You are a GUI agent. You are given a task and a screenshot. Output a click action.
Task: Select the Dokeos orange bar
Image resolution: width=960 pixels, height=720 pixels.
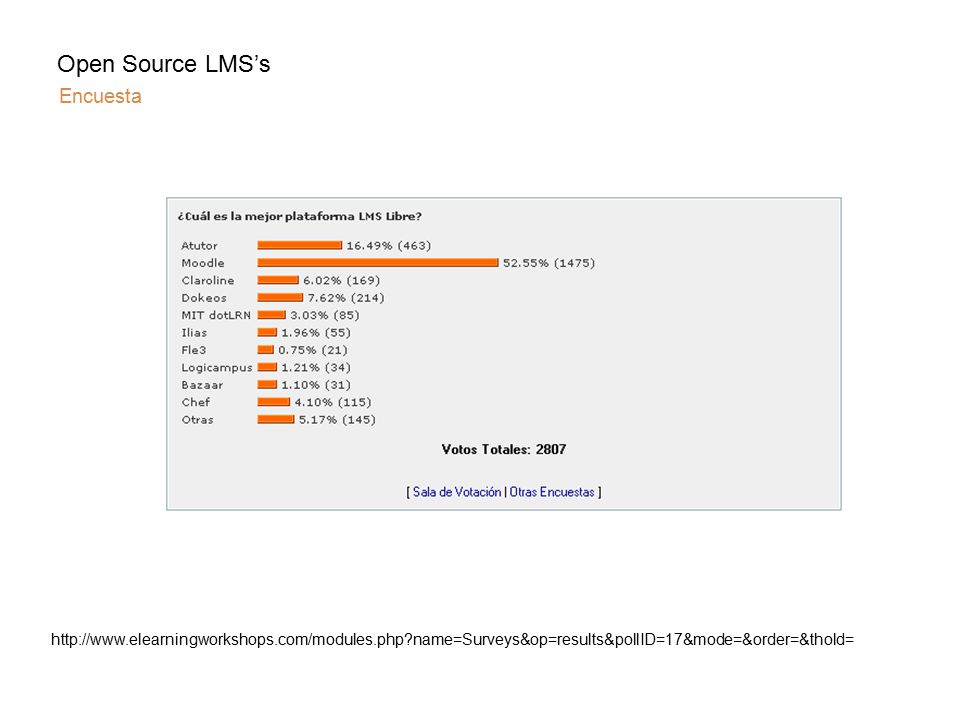click(280, 298)
